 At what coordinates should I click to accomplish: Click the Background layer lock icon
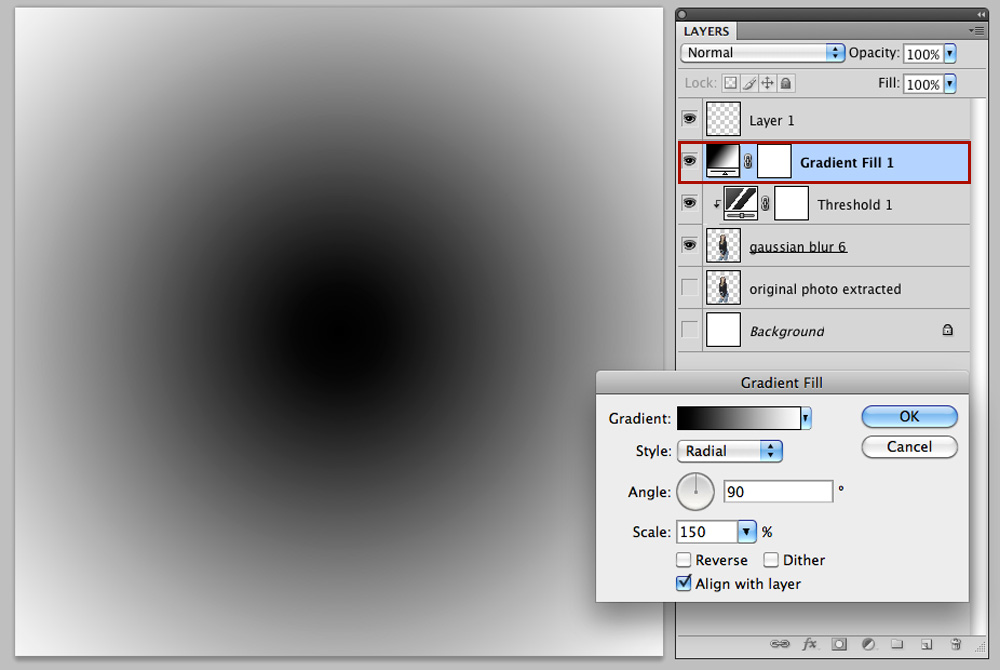pos(948,330)
